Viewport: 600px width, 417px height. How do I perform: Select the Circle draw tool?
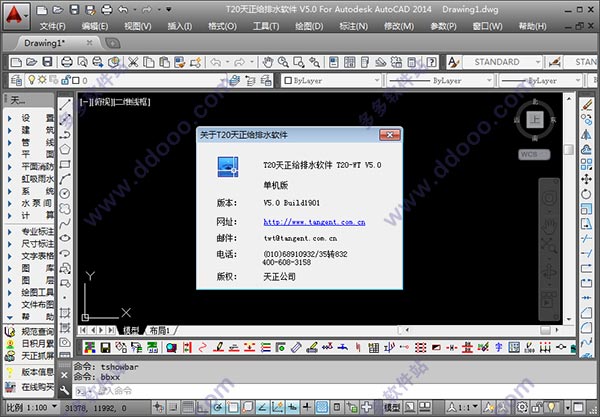[x=65, y=193]
